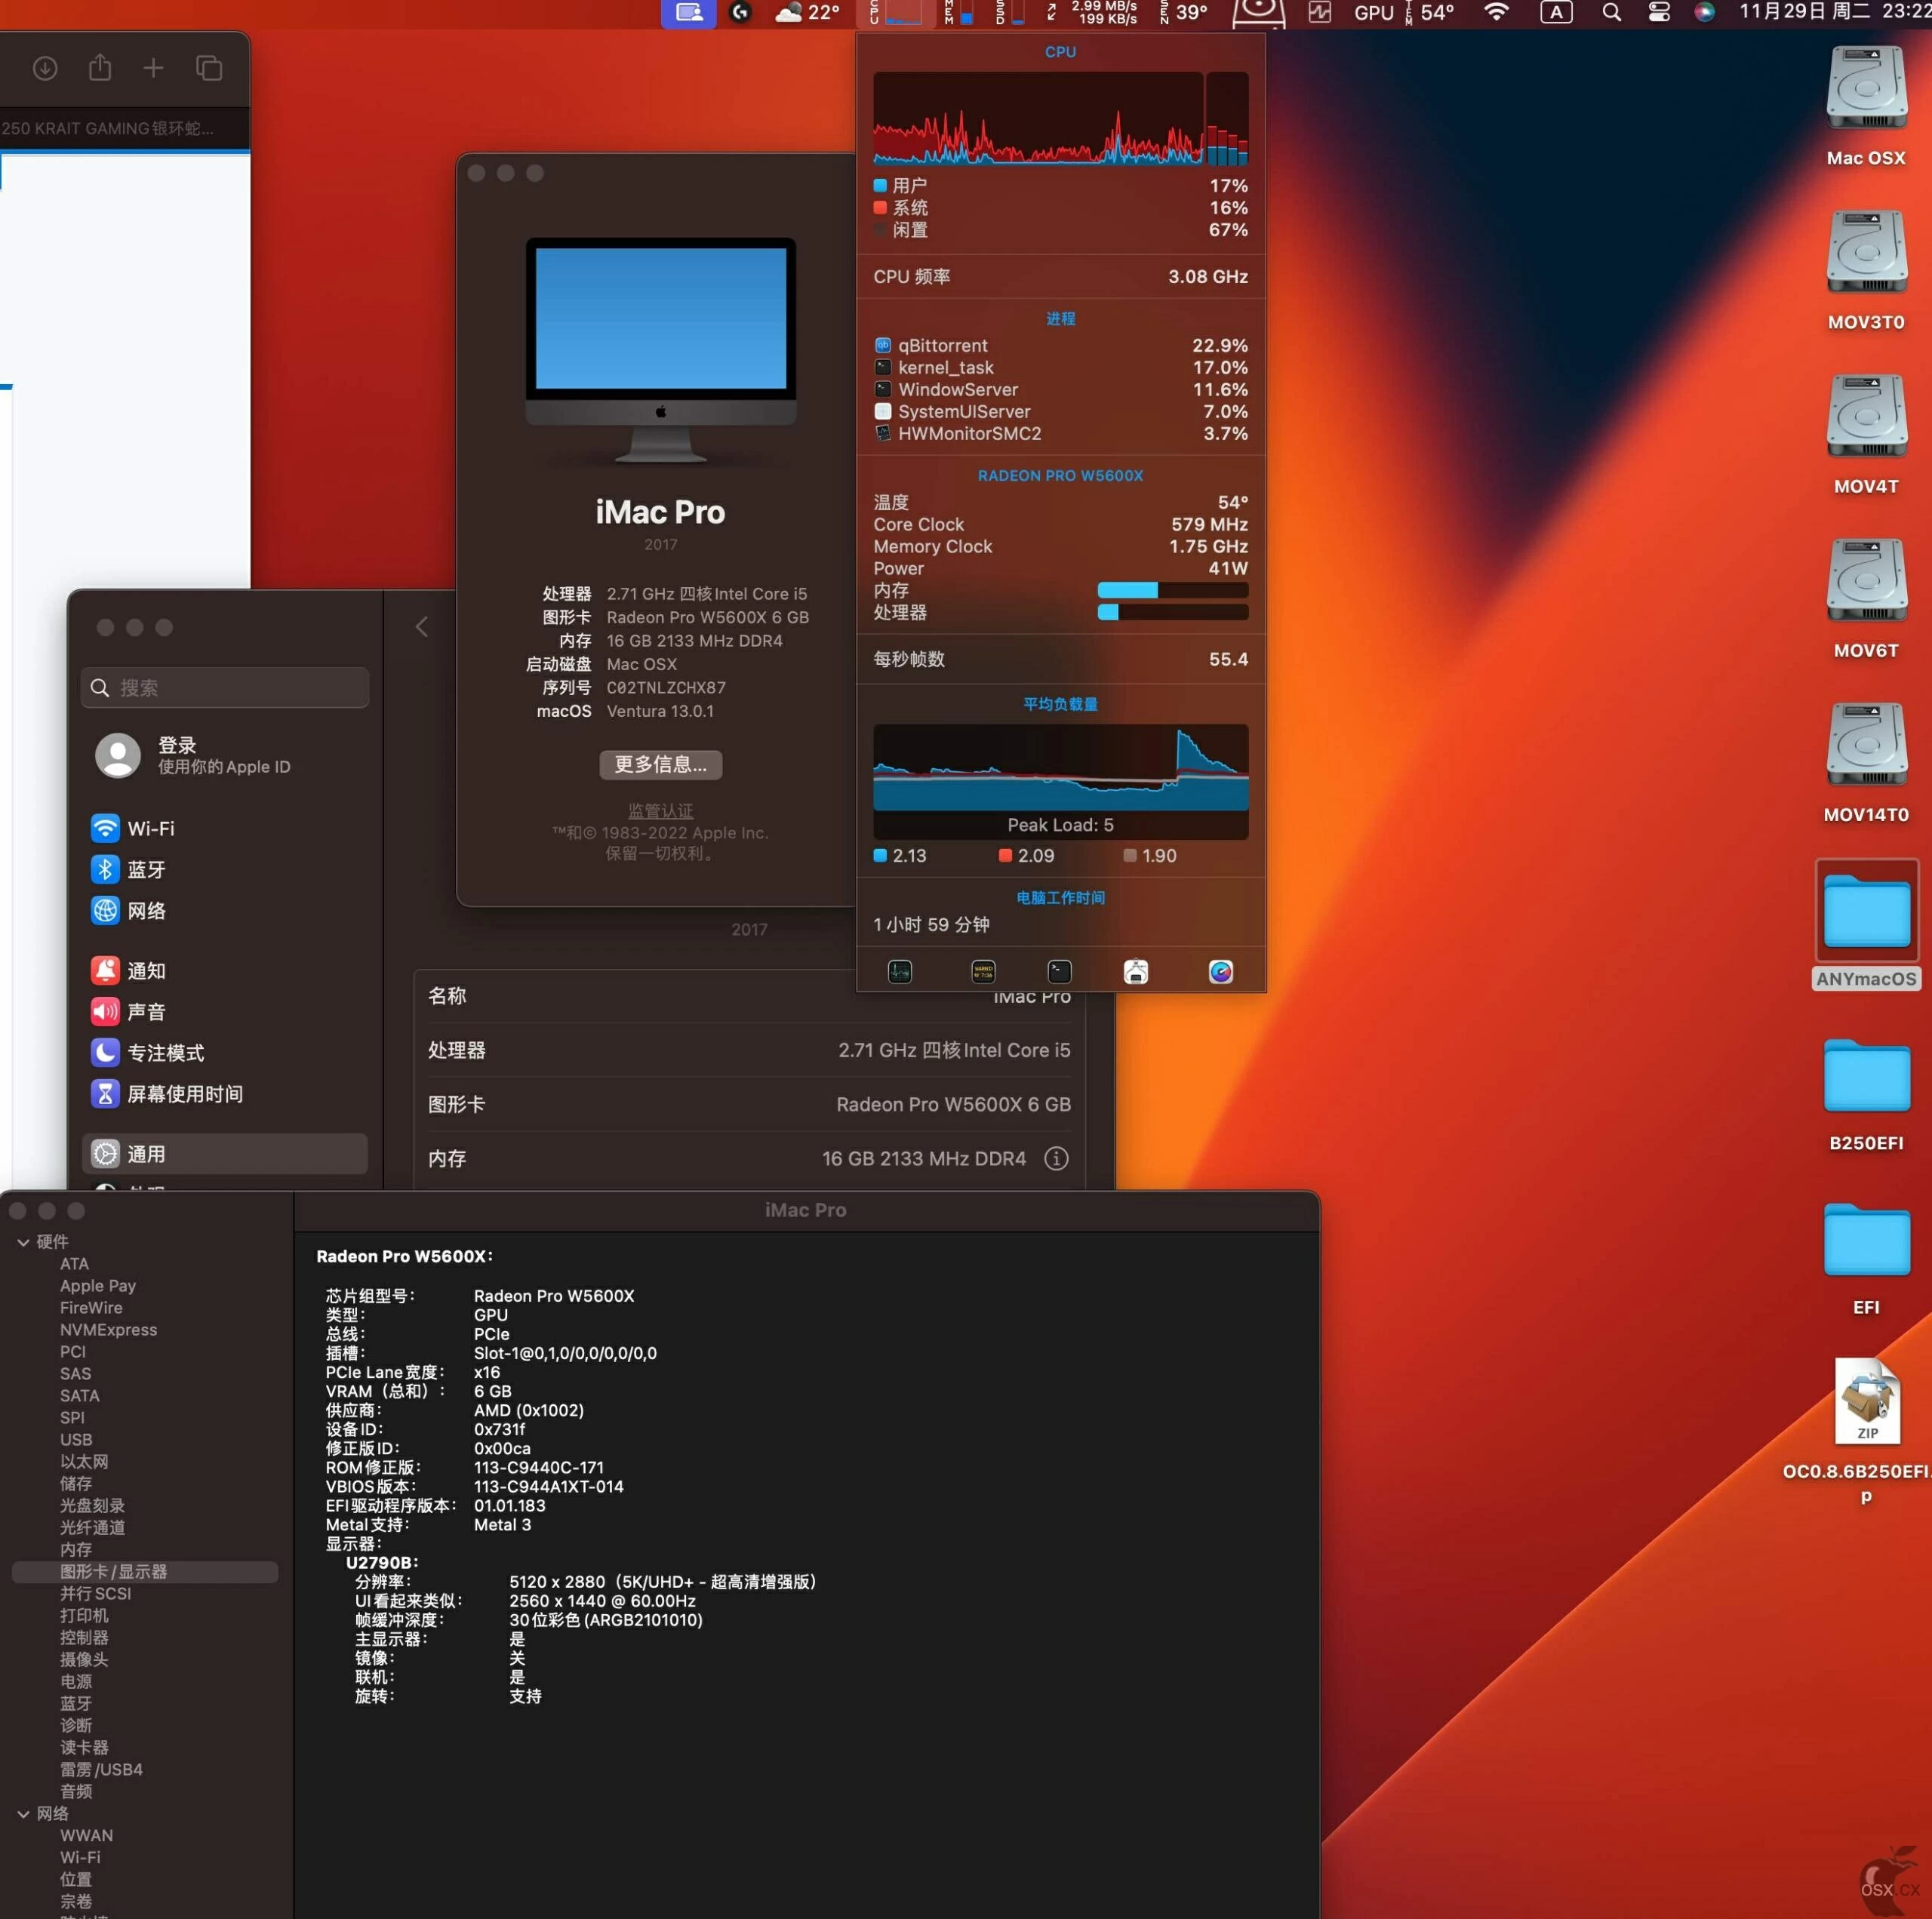The height and width of the screenshot is (1919, 1932).
Task: Select 图形卡/显示器 in System Information sidebar
Action: coord(145,1572)
